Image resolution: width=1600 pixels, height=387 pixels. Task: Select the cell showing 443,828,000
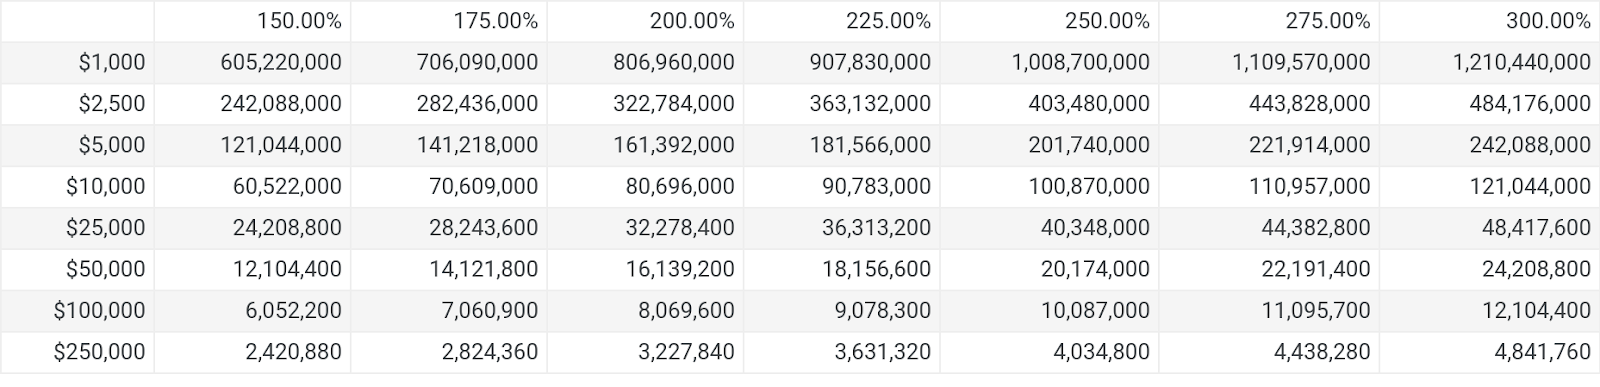coord(1269,104)
